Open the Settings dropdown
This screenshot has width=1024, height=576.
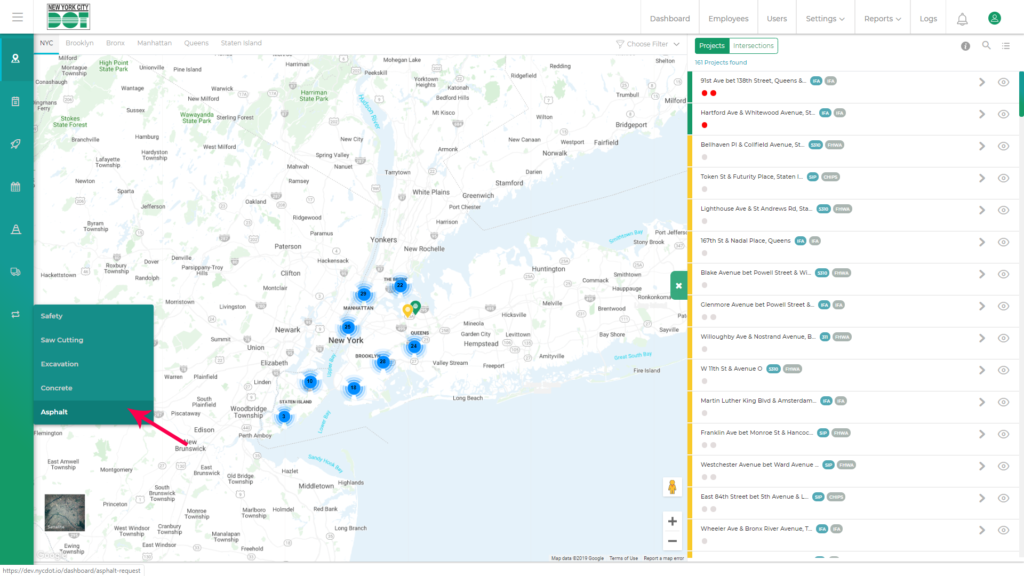825,18
